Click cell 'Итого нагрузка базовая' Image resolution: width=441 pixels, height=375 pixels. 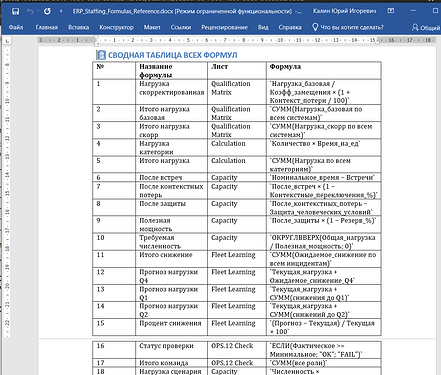(171, 113)
